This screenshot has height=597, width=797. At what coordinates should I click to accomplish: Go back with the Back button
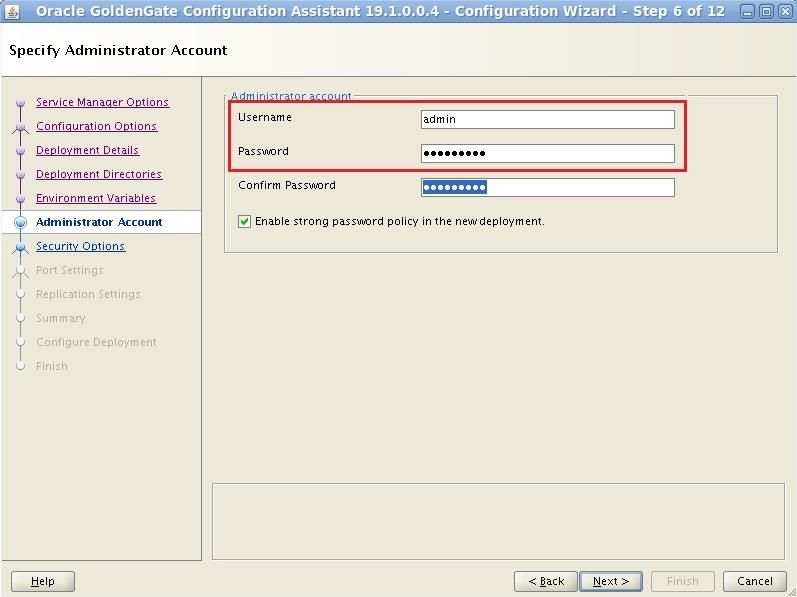(545, 581)
